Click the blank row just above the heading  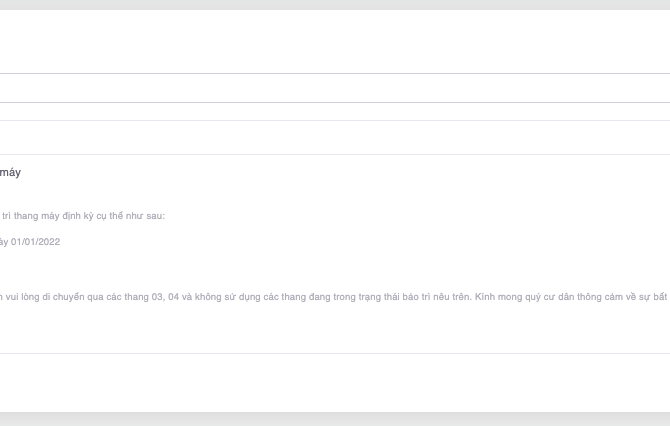coord(335,138)
